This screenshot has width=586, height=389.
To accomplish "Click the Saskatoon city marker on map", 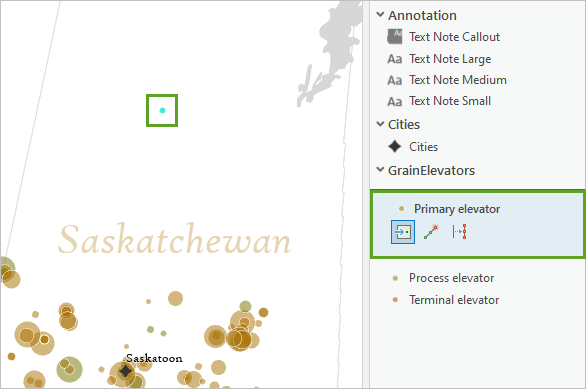I will 126,371.
